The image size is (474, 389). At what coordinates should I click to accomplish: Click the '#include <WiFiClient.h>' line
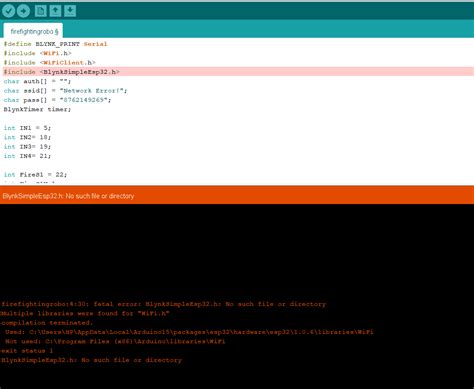(x=50, y=63)
